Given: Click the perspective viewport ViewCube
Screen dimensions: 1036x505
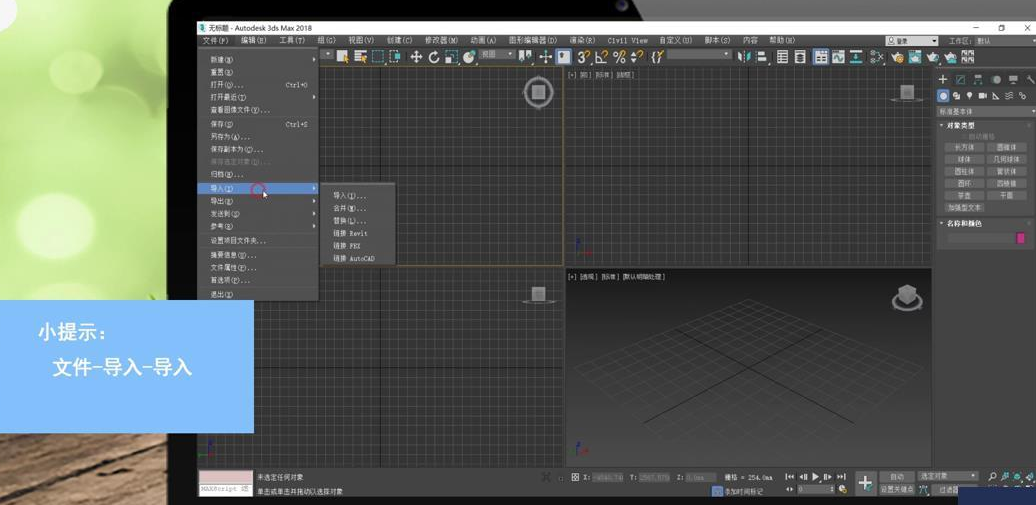Looking at the screenshot, I should tap(907, 297).
